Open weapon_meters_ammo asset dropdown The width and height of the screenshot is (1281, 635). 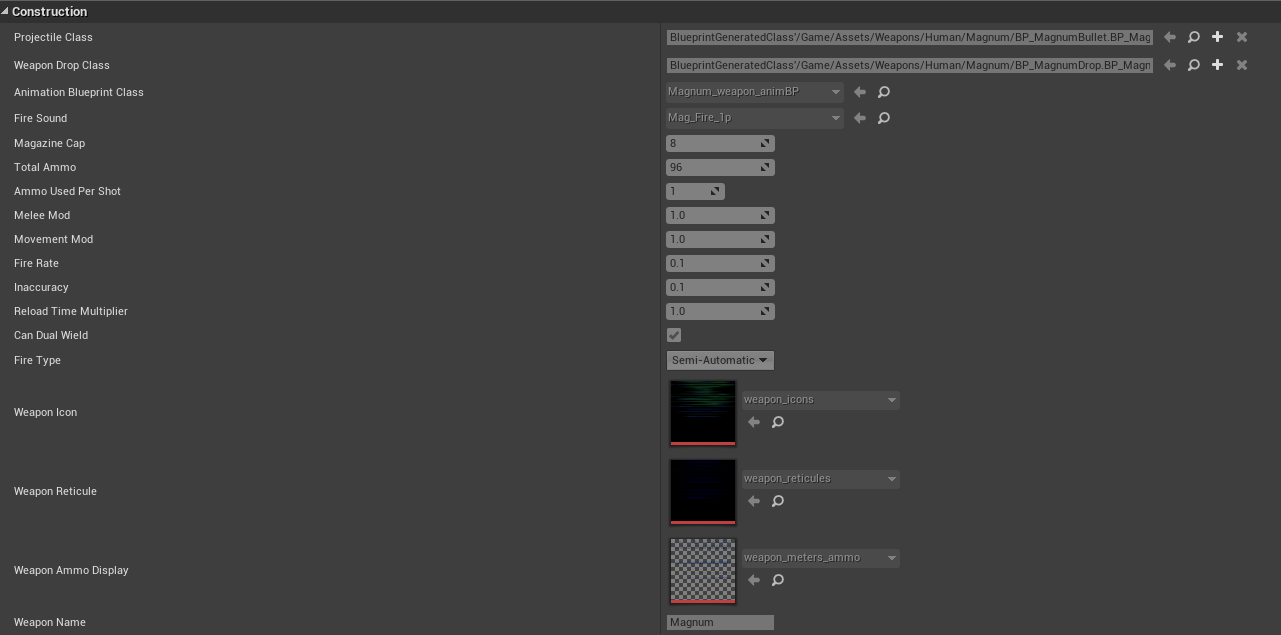pos(820,558)
